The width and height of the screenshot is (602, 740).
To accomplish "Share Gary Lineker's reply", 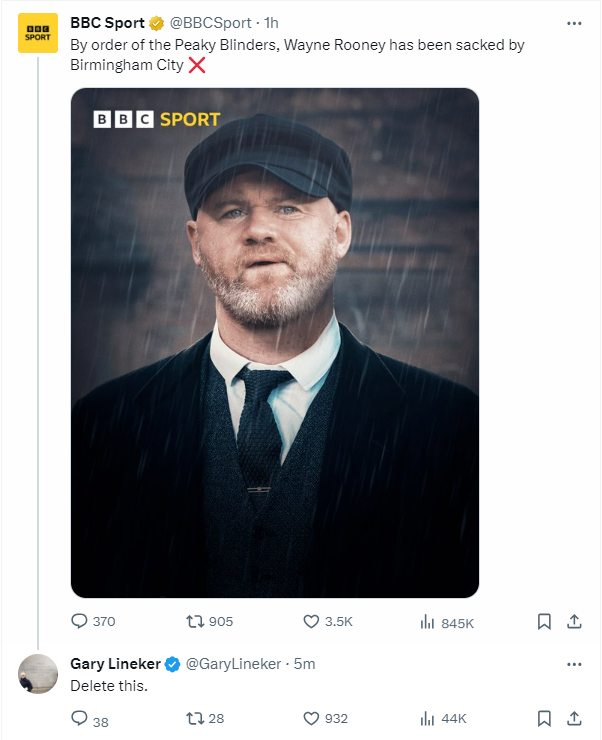I will (x=574, y=718).
